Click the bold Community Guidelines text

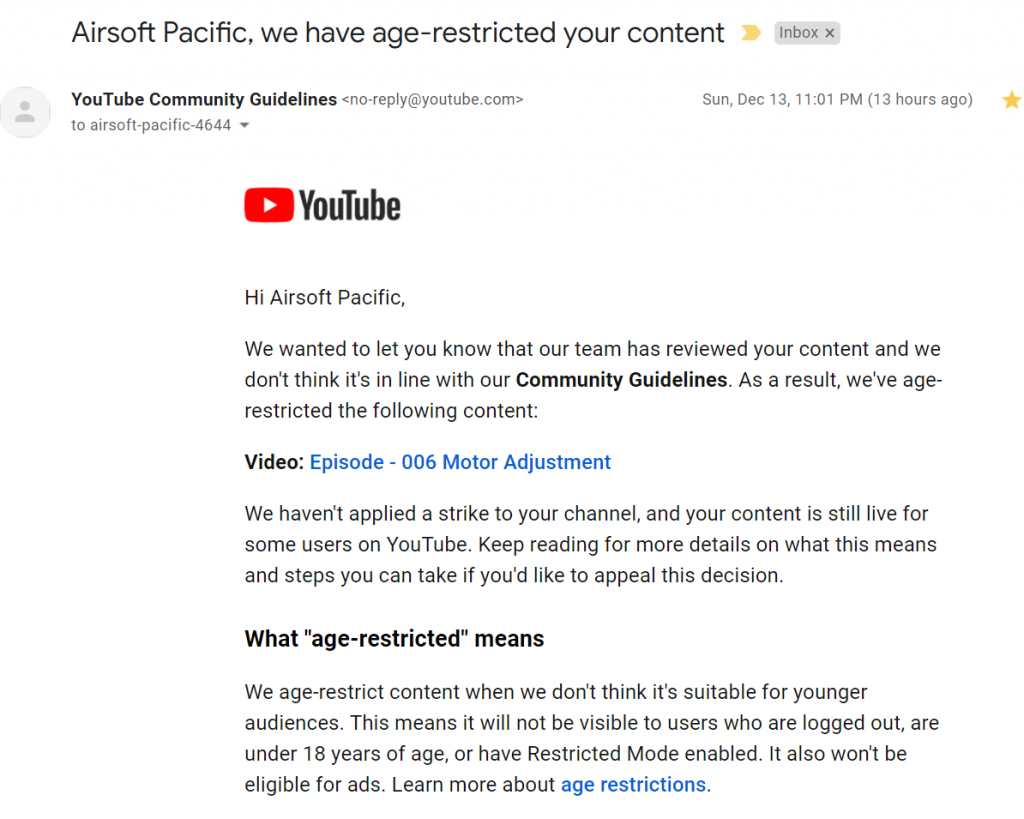[x=621, y=379]
